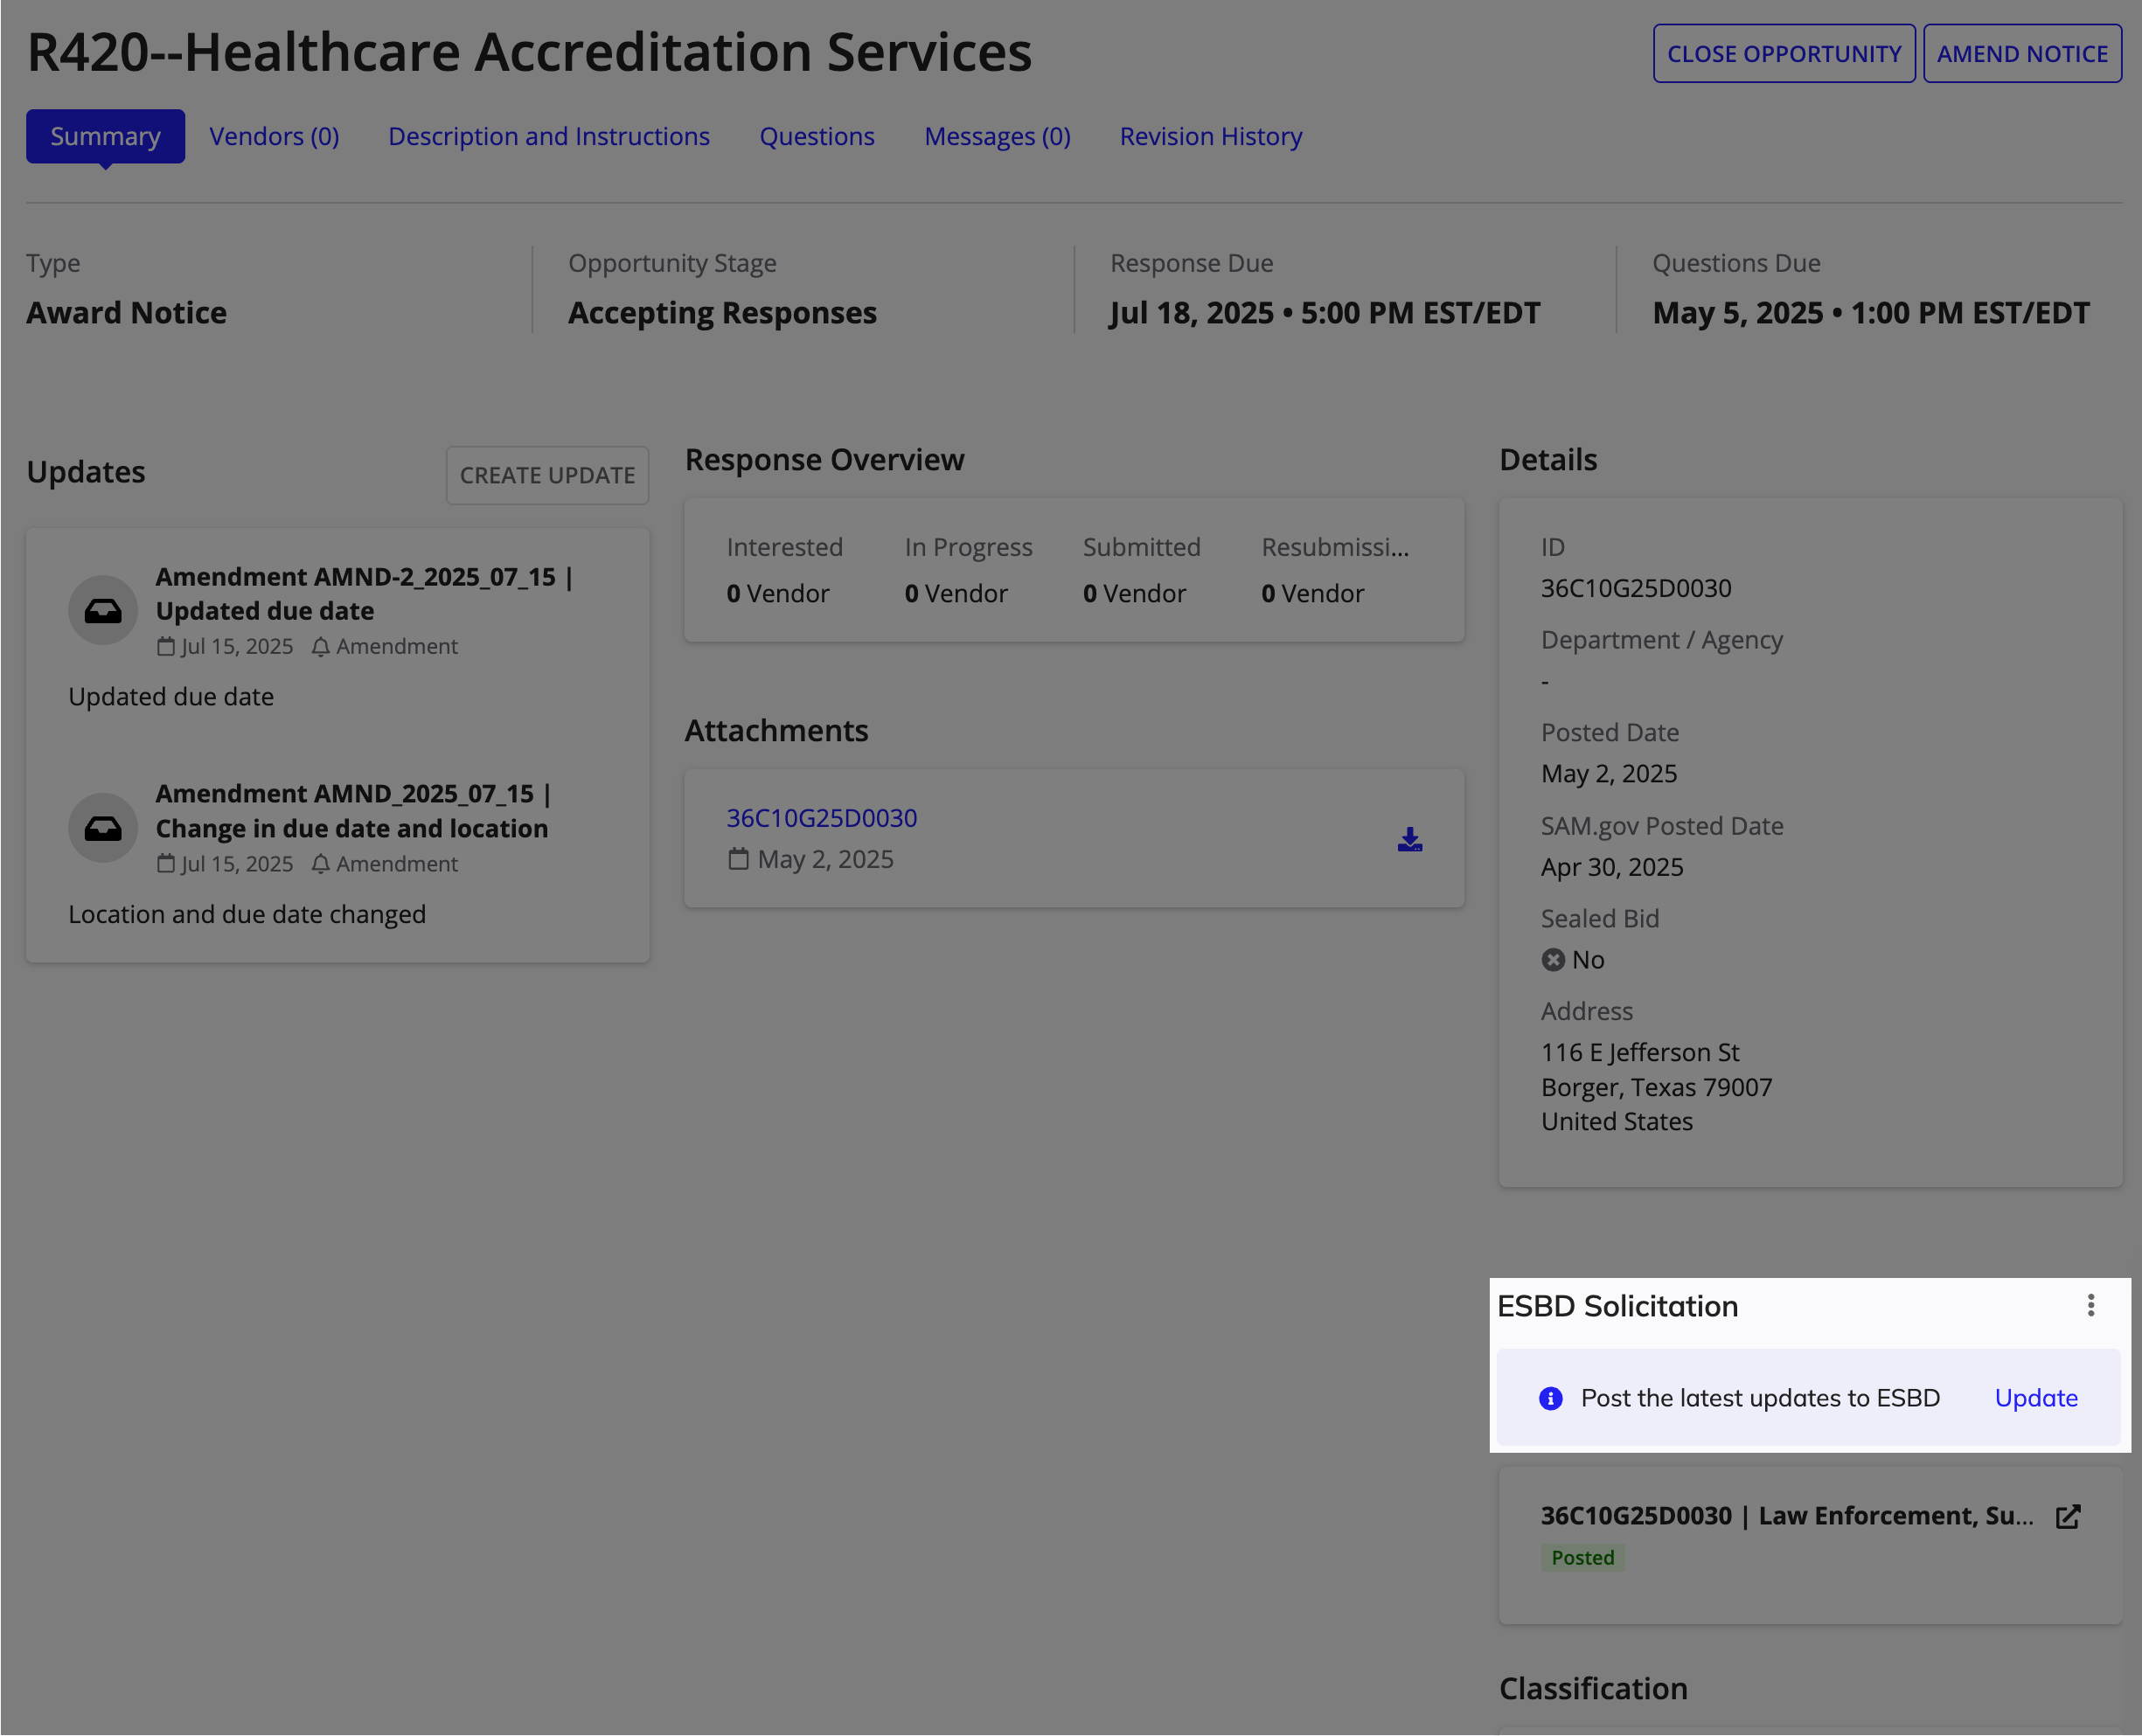2142x1736 pixels.
Task: View the Revision History tab
Action: [1211, 136]
